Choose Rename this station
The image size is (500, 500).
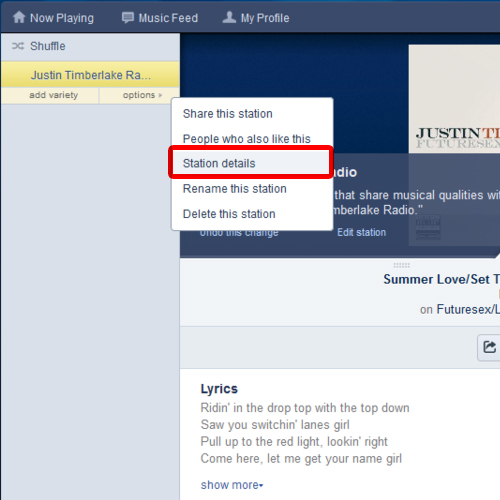(x=235, y=189)
